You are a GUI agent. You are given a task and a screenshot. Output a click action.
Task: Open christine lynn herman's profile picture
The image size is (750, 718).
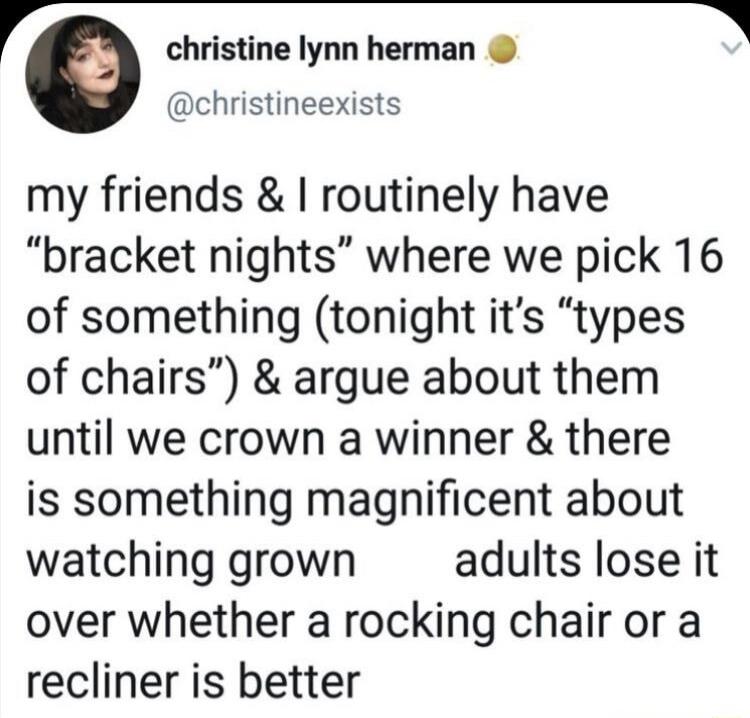click(x=83, y=75)
